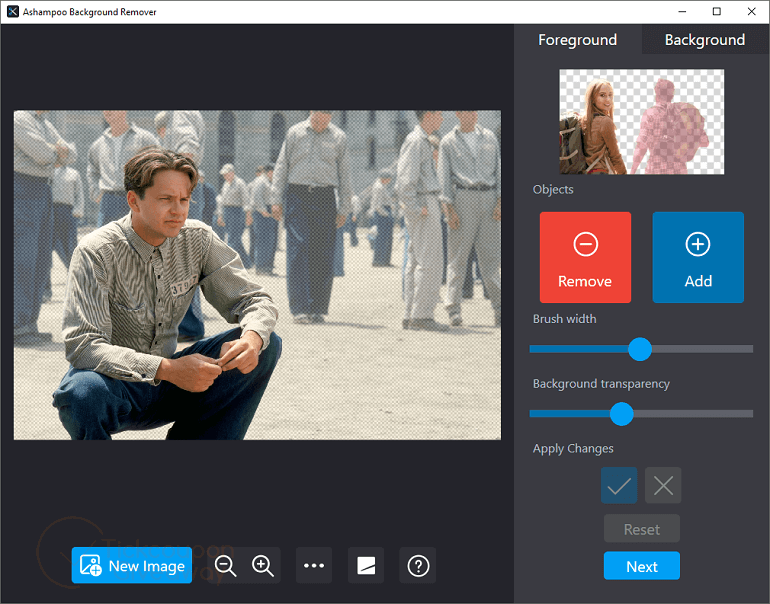
Task: Adjust the Background transparency slider handle
Action: (622, 414)
